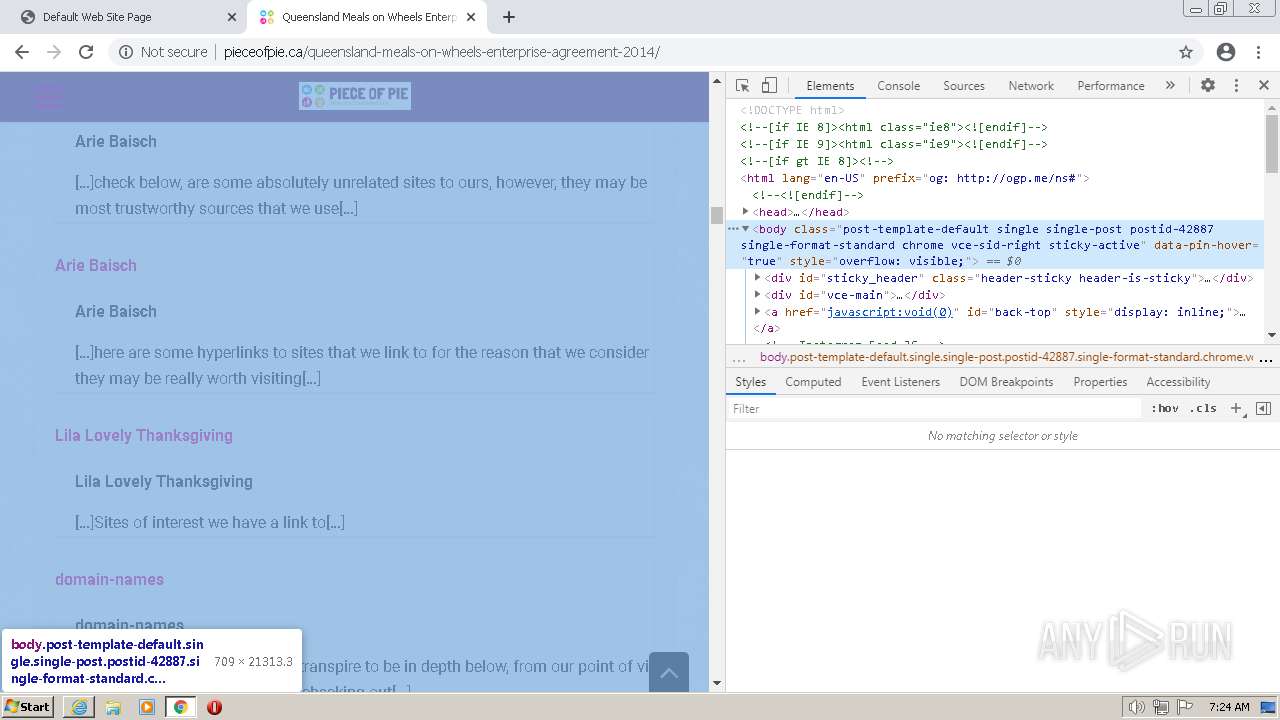Viewport: 1280px width, 720px height.
Task: Open the Event Listeners tab
Action: coord(900,382)
